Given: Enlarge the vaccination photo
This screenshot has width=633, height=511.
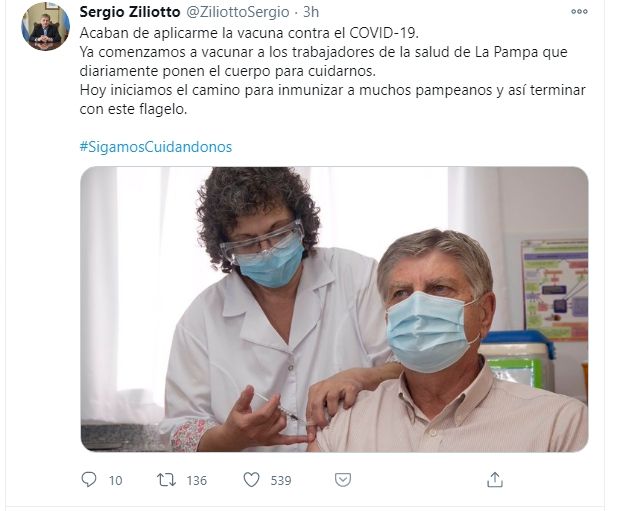Looking at the screenshot, I should pyautogui.click(x=334, y=309).
